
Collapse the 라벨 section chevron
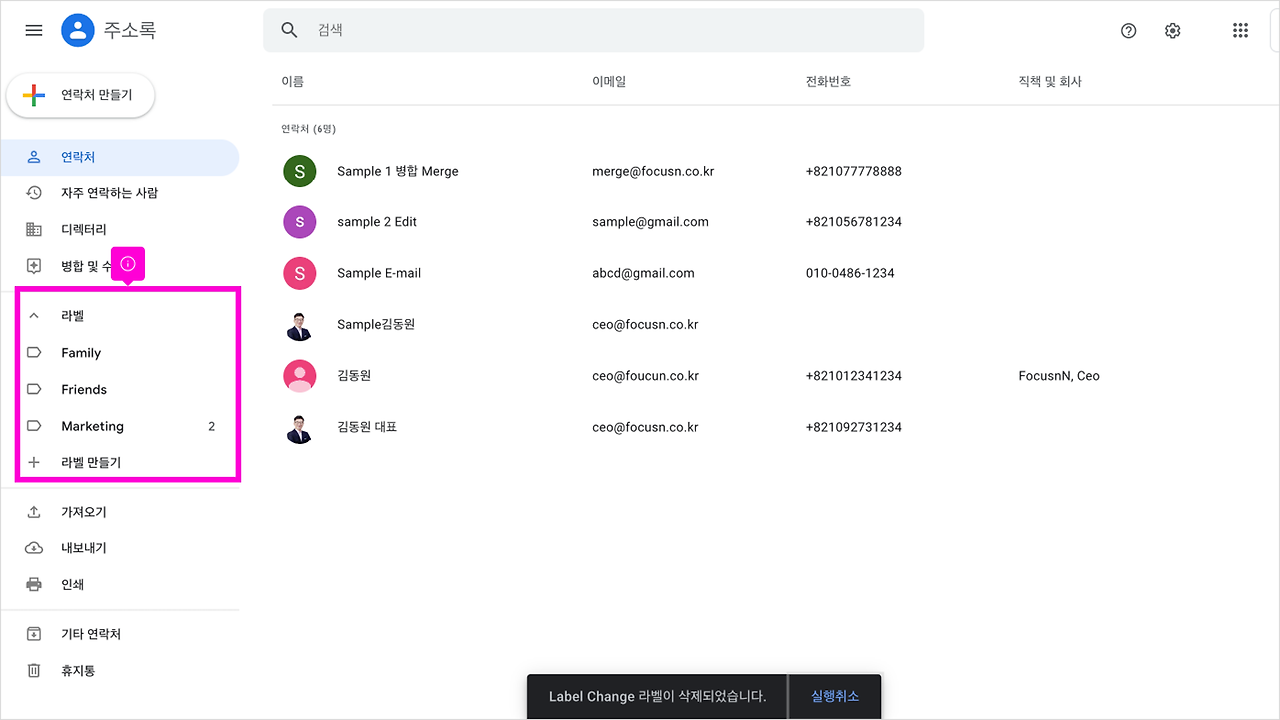click(33, 315)
